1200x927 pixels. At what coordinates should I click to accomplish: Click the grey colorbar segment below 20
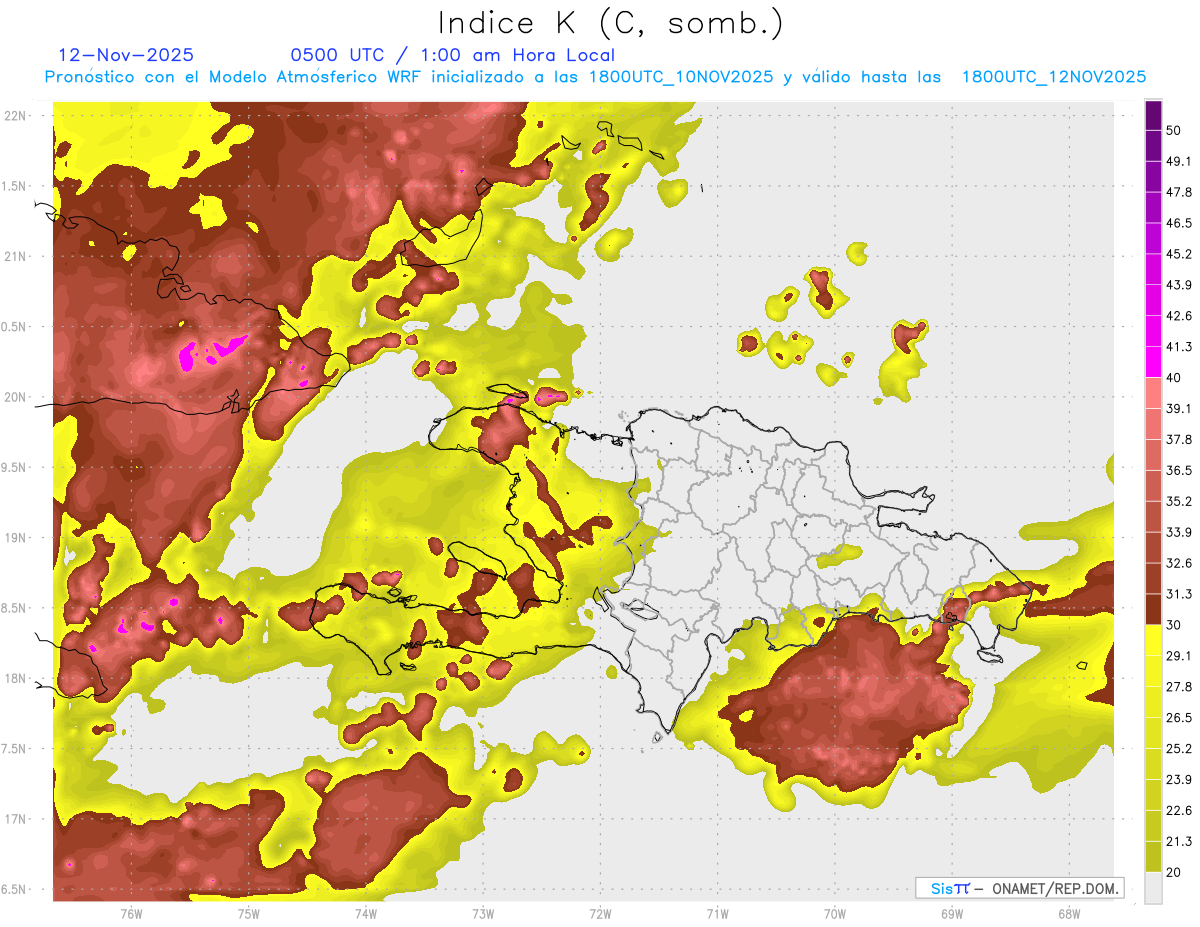click(x=1154, y=888)
